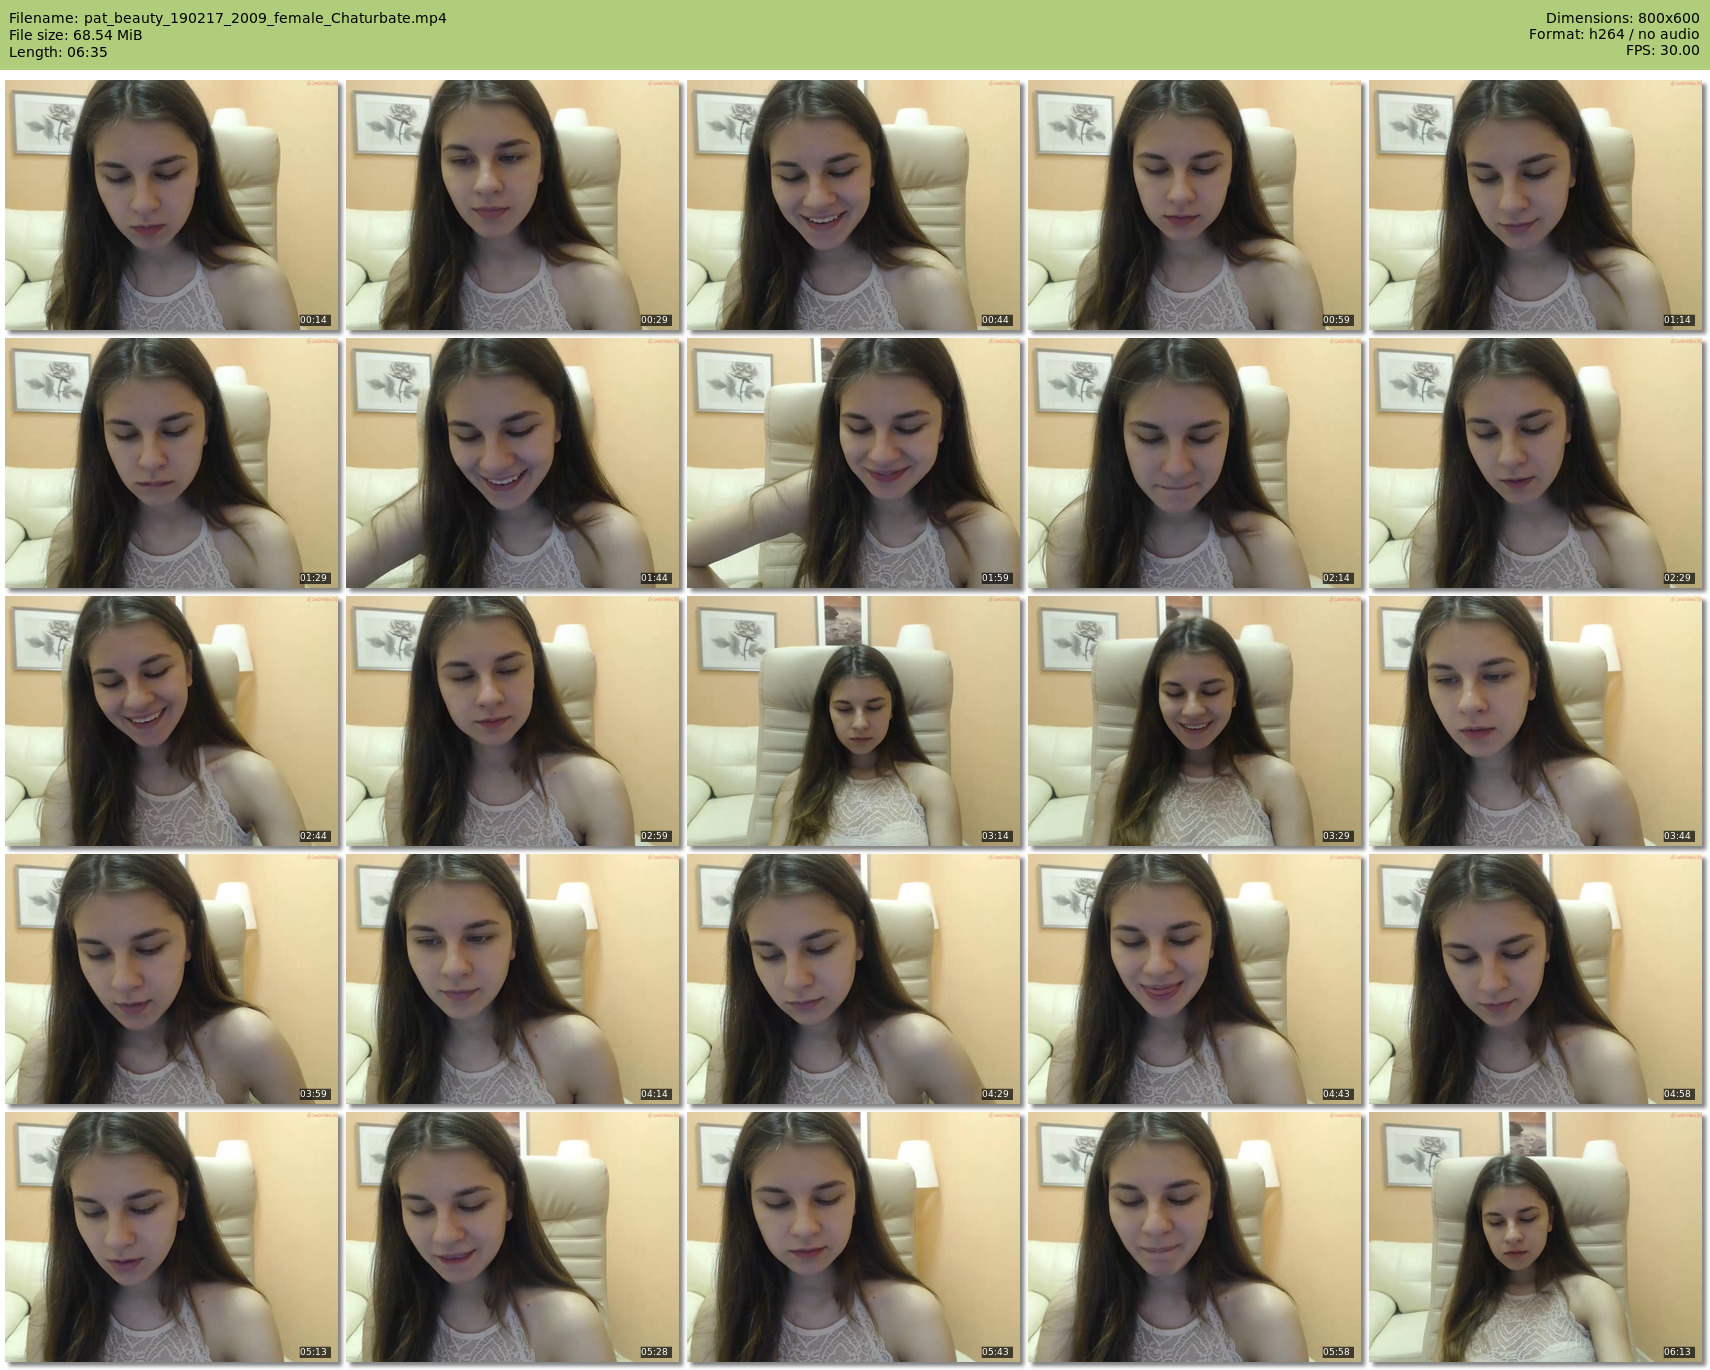Open the frame labeled 04:29
1710x1370 pixels.
pos(854,979)
